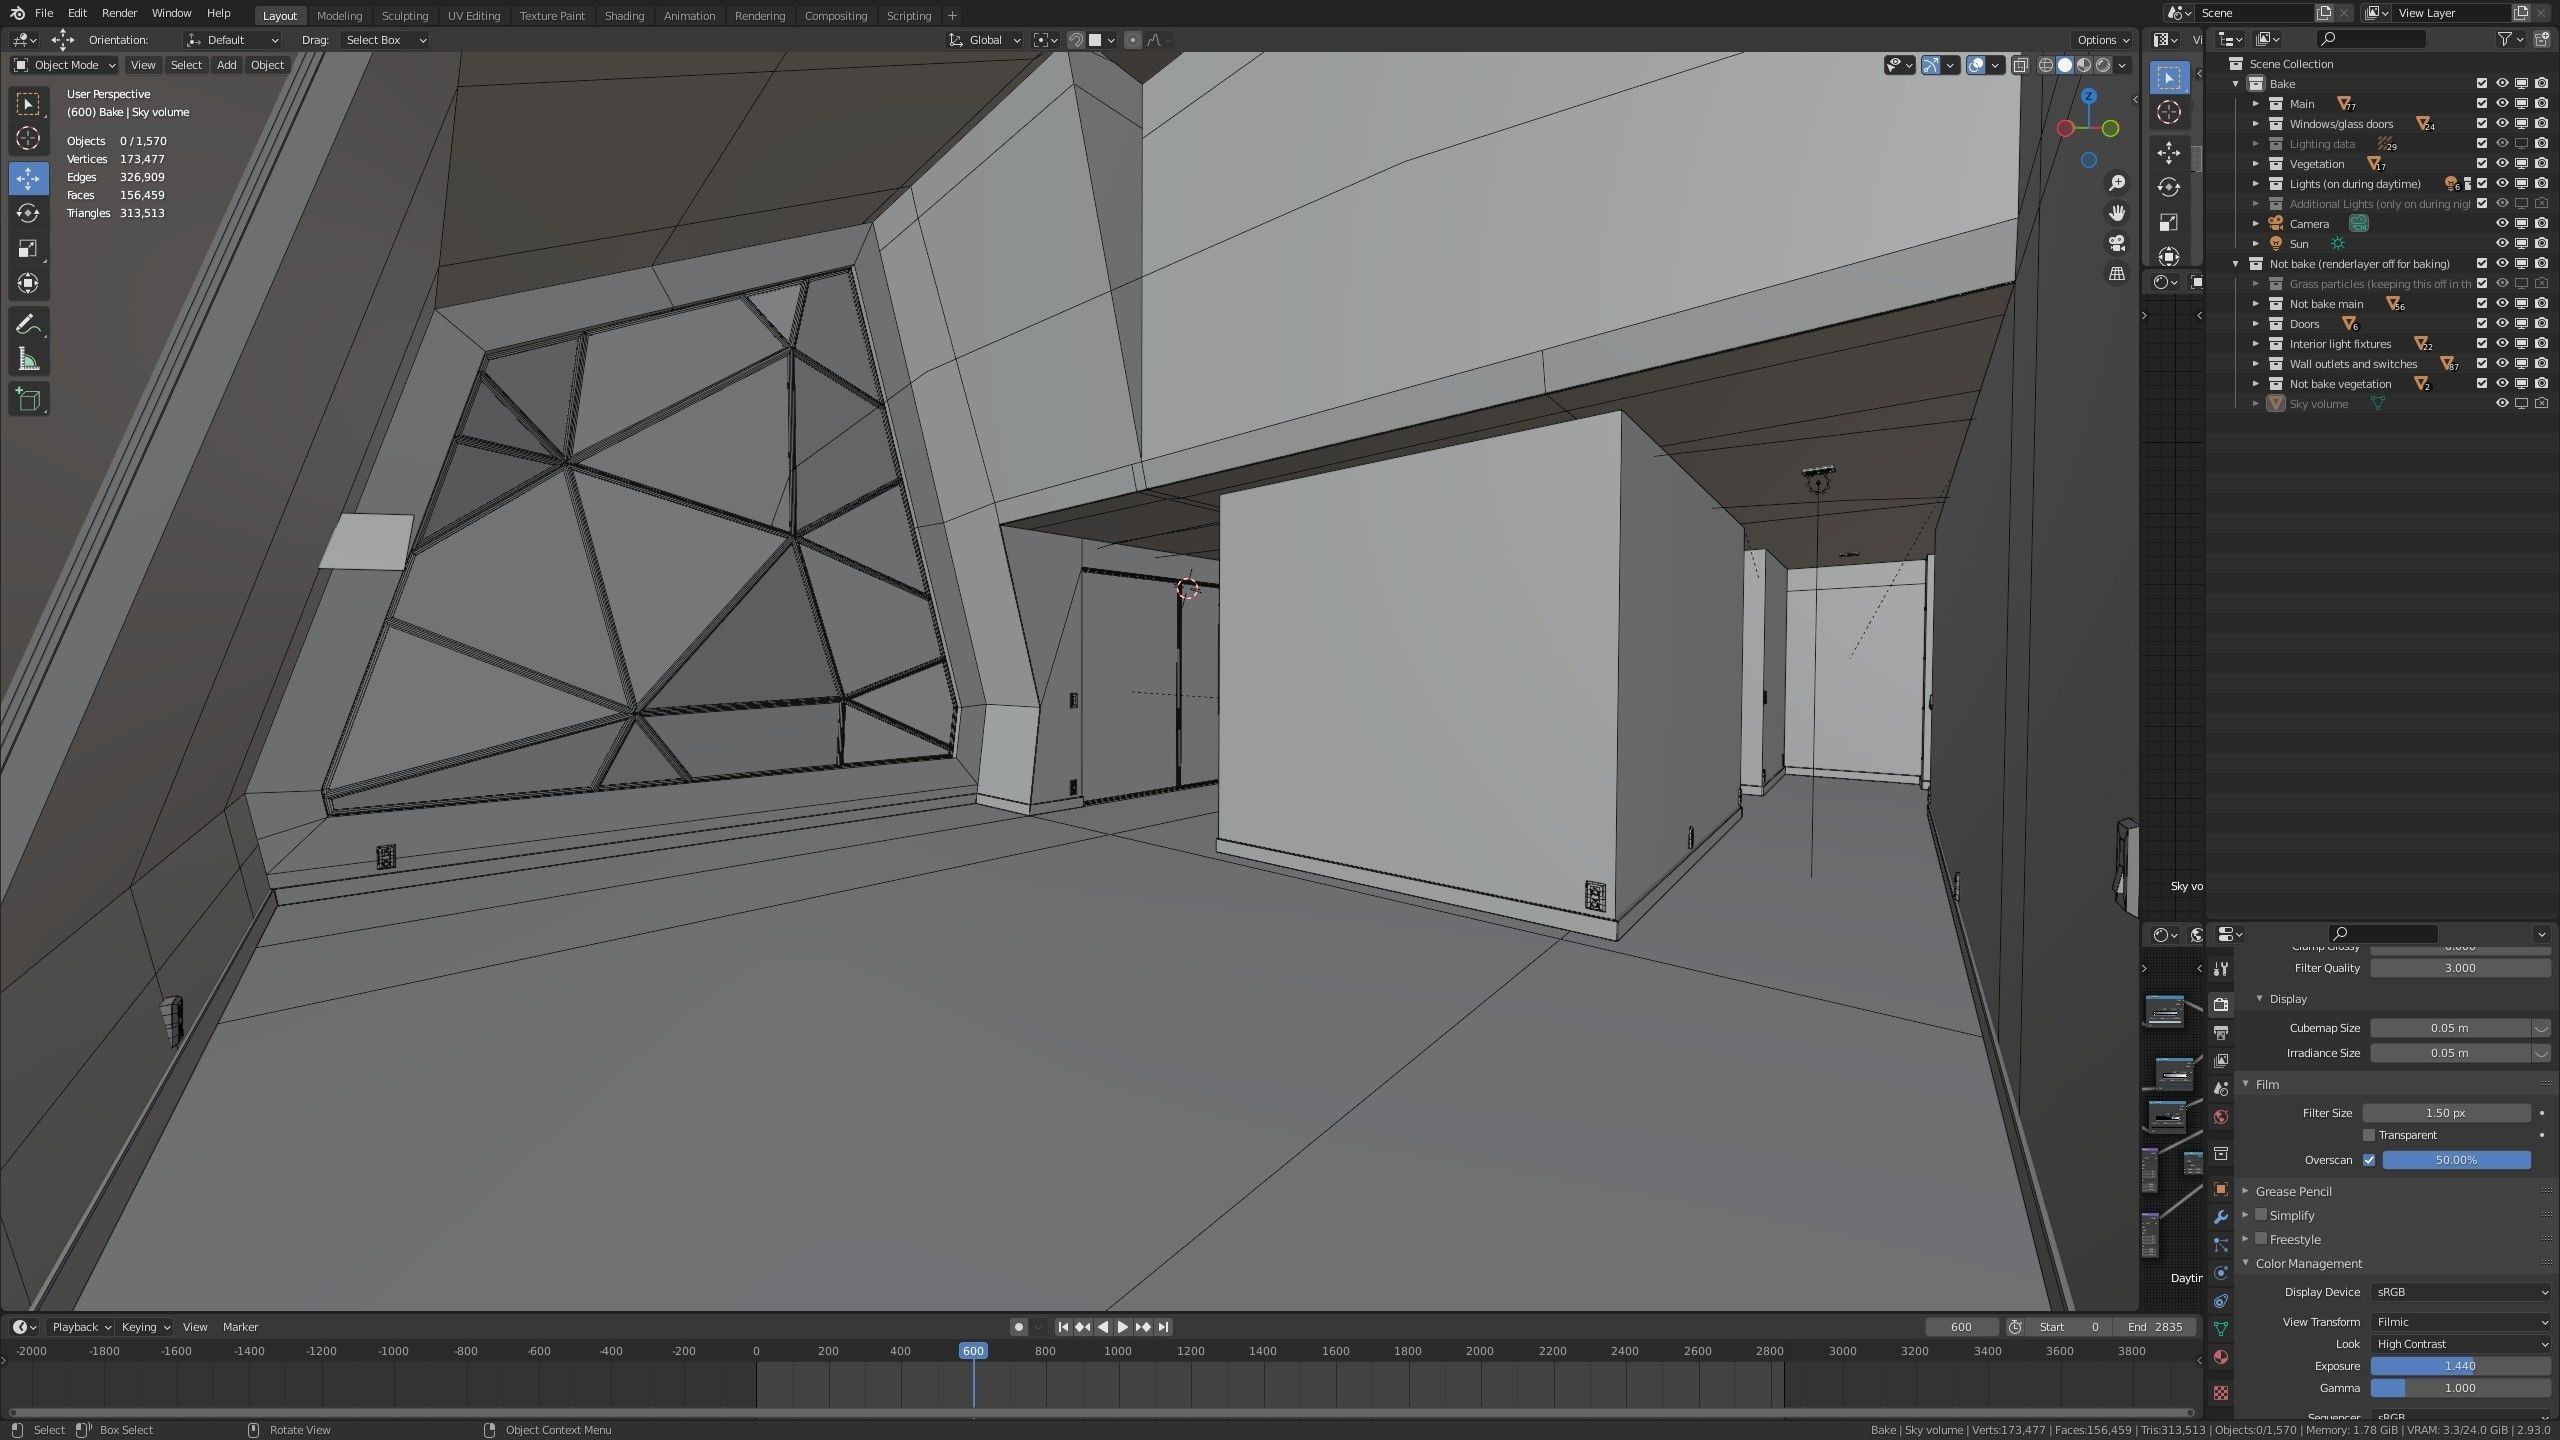Activate the Transform tool in left toolbar
2560x1440 pixels.
28,283
